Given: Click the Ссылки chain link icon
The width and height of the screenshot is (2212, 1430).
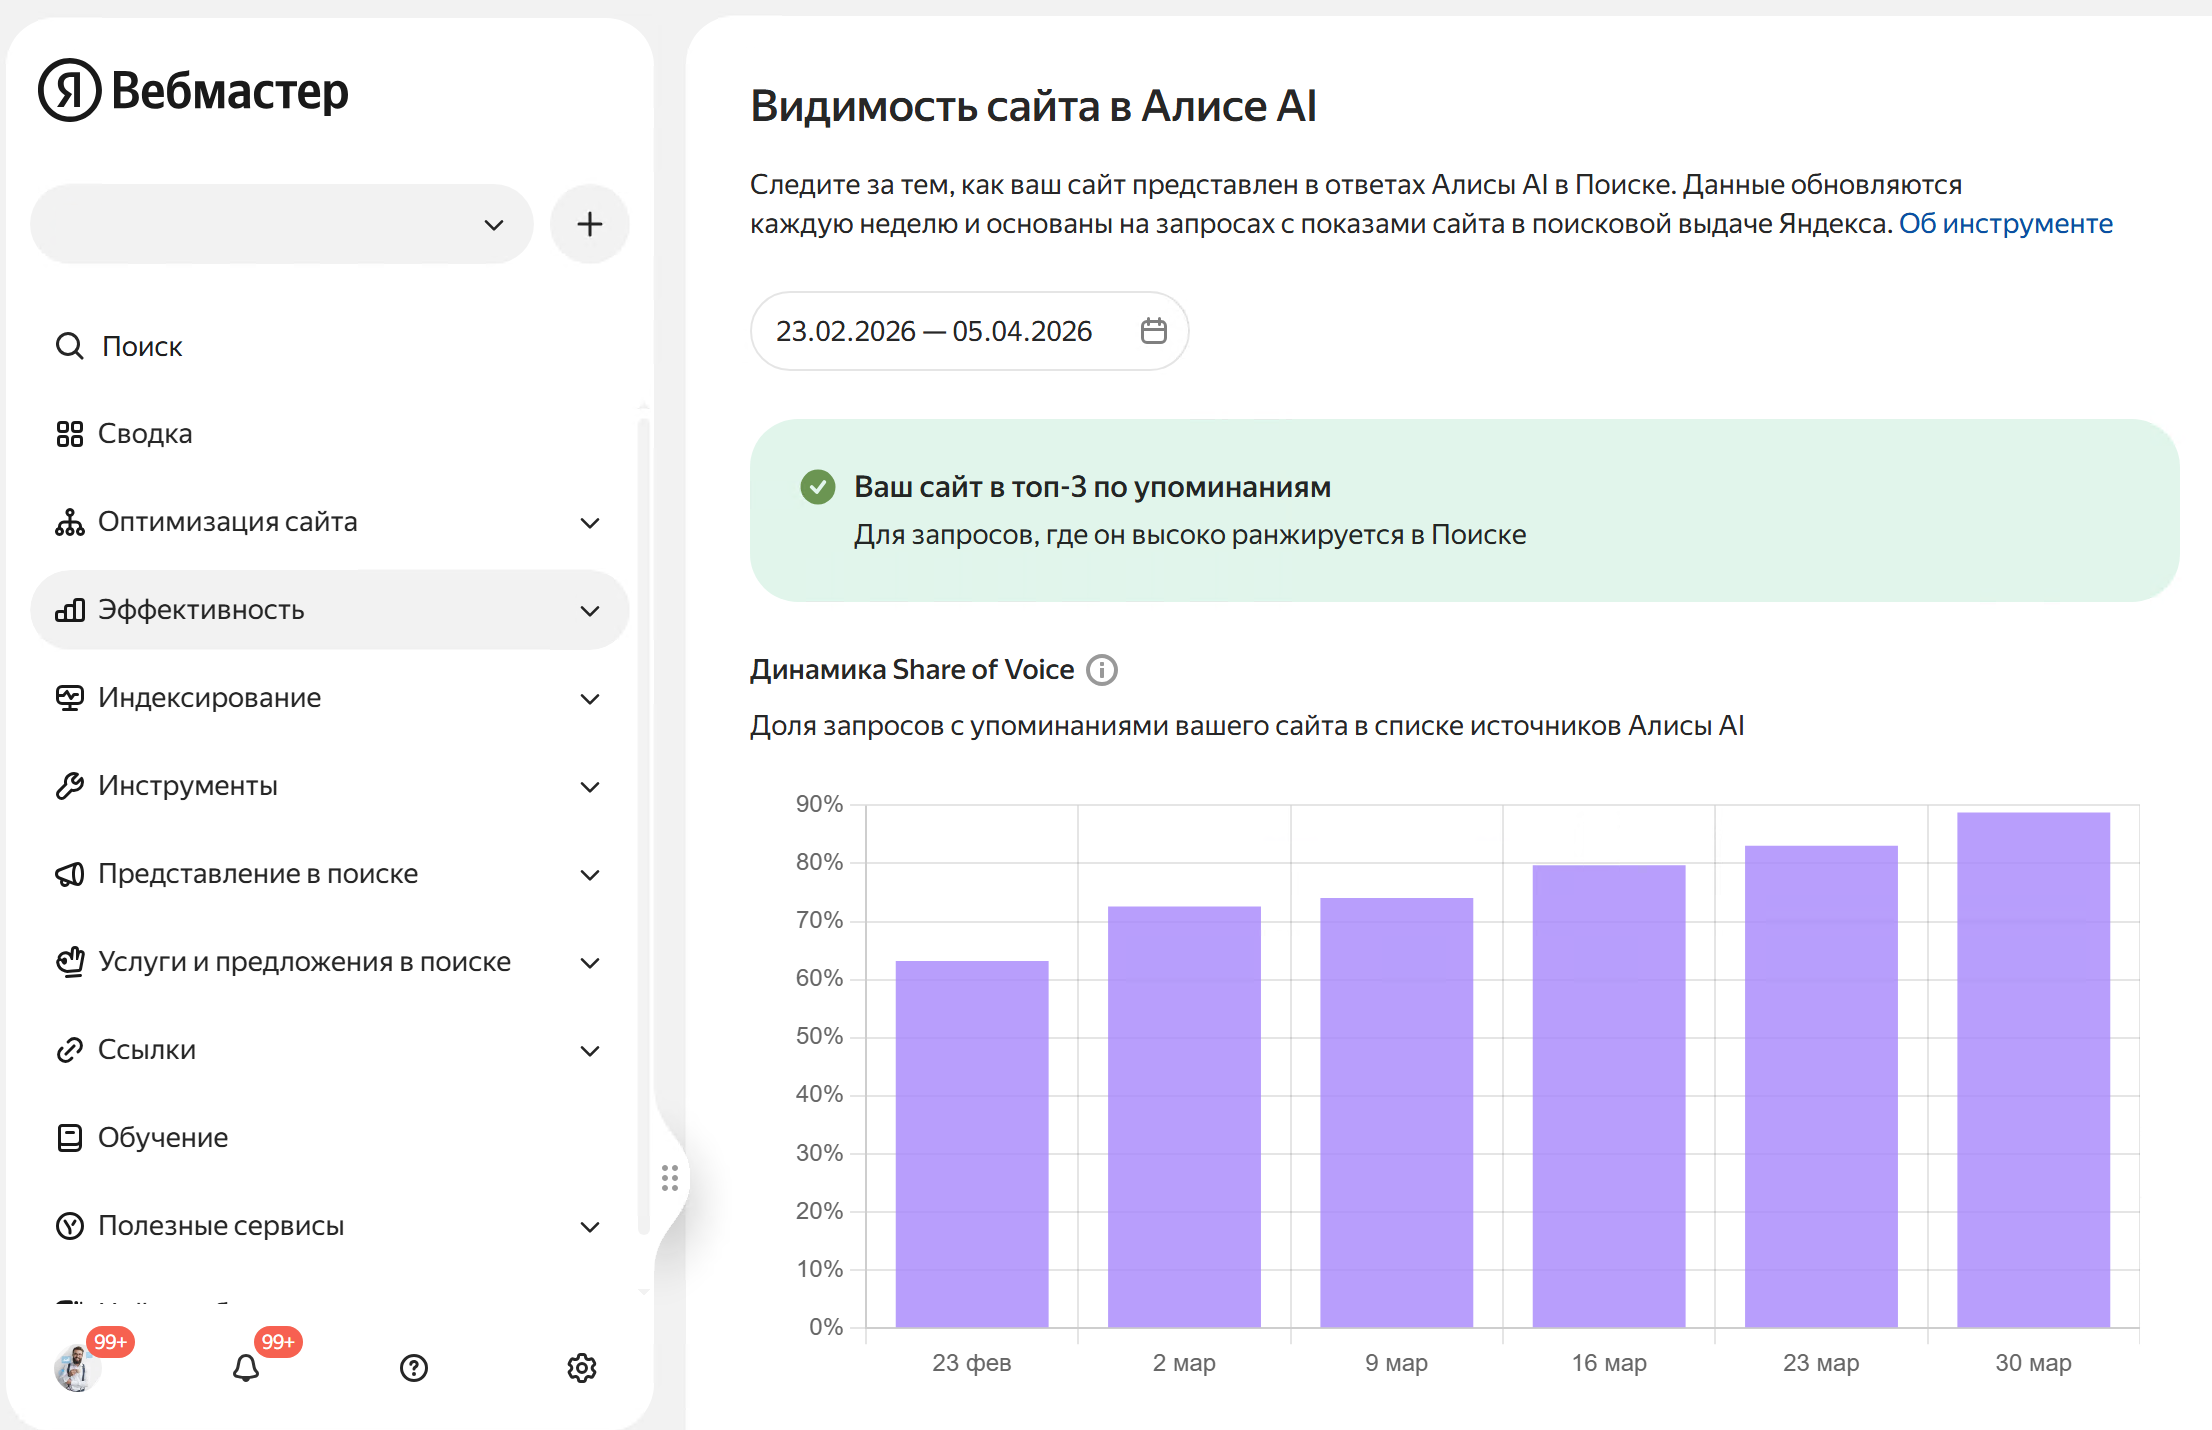Looking at the screenshot, I should point(69,1050).
